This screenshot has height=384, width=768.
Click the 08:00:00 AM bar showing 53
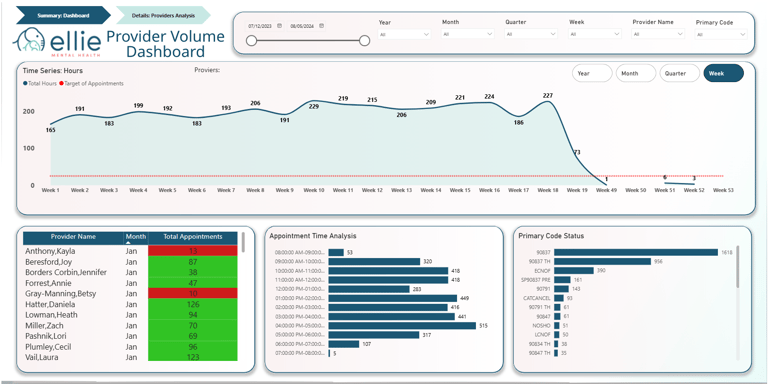336,253
